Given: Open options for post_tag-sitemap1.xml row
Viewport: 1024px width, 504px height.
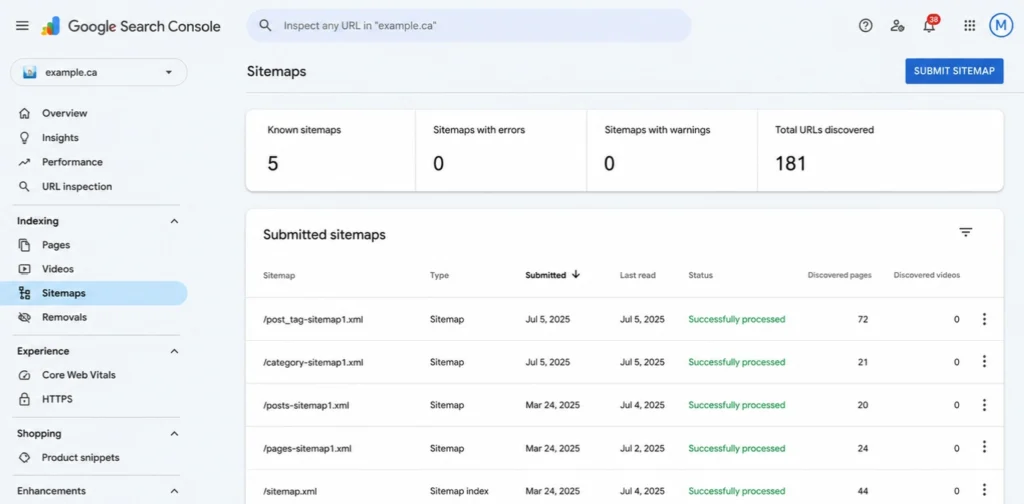Looking at the screenshot, I should coord(984,319).
